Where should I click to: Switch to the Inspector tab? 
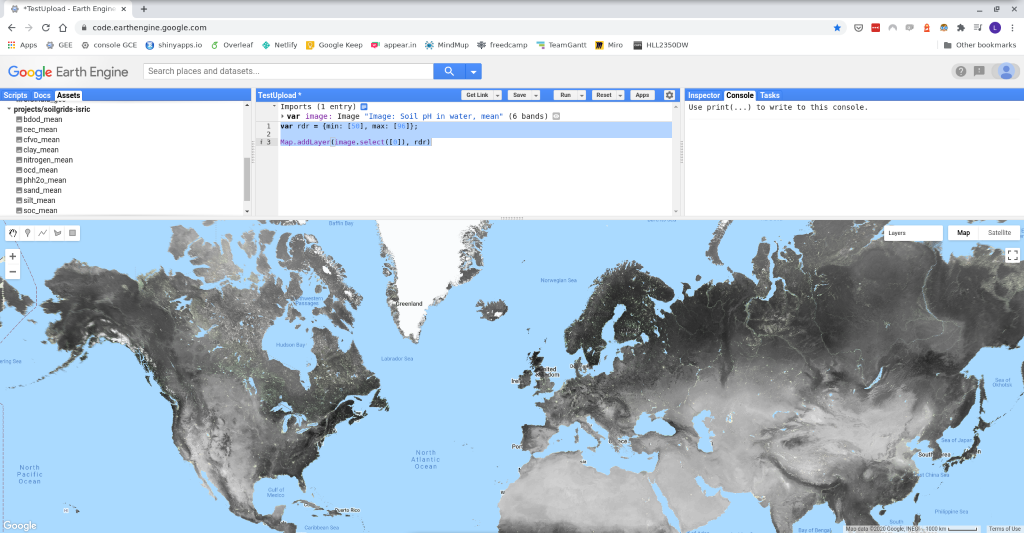point(703,95)
